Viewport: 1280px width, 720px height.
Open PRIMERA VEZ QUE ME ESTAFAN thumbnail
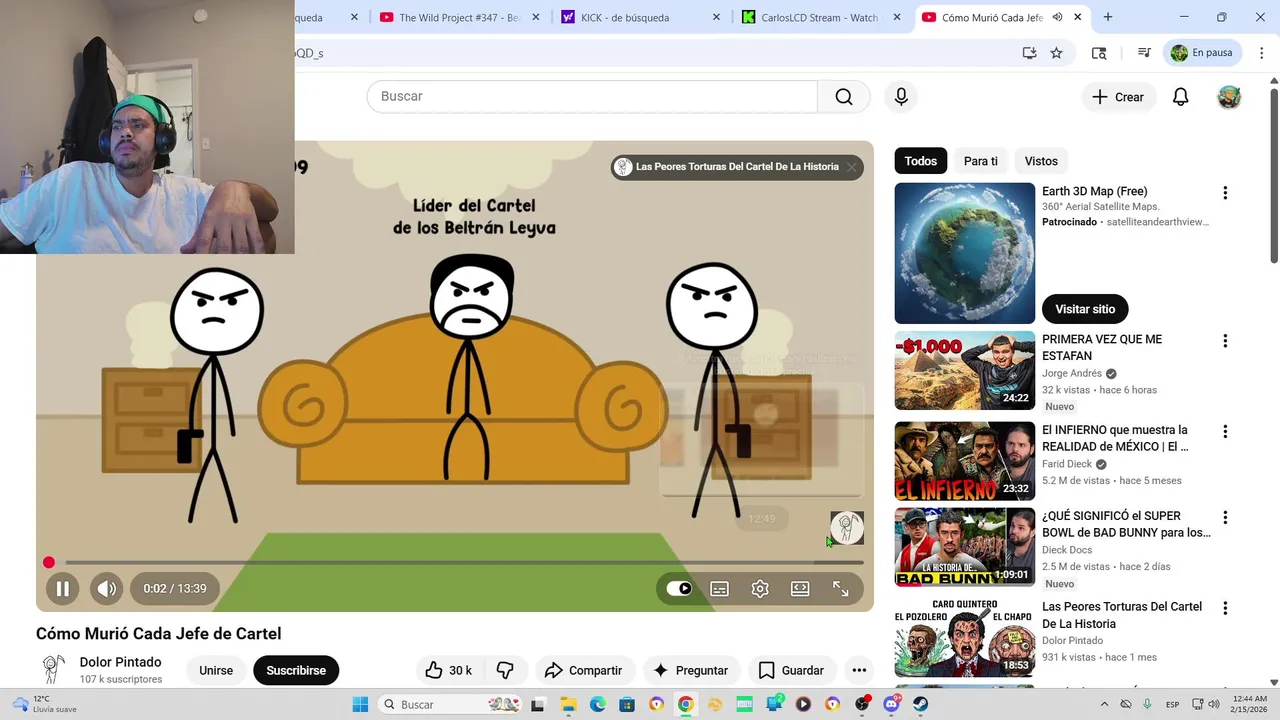(x=965, y=371)
